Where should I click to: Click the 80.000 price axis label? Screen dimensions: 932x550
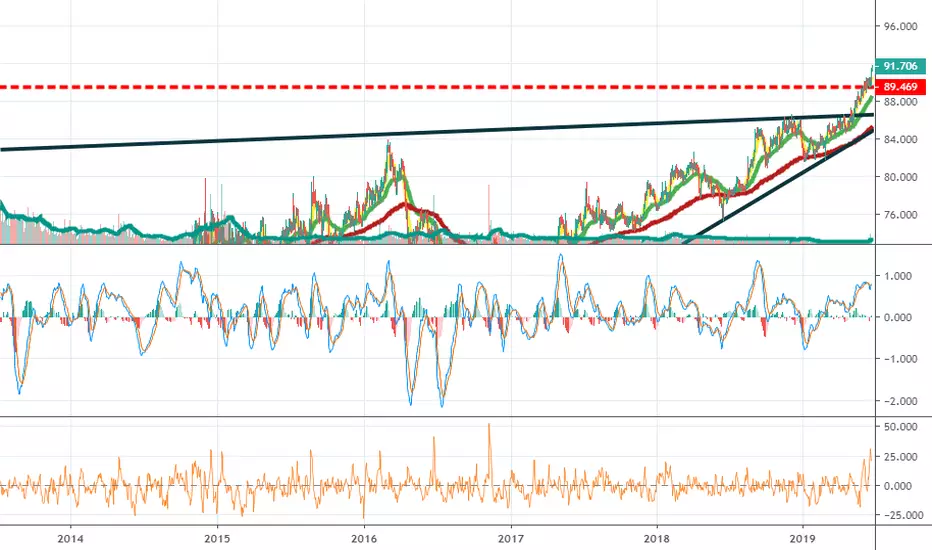click(900, 177)
